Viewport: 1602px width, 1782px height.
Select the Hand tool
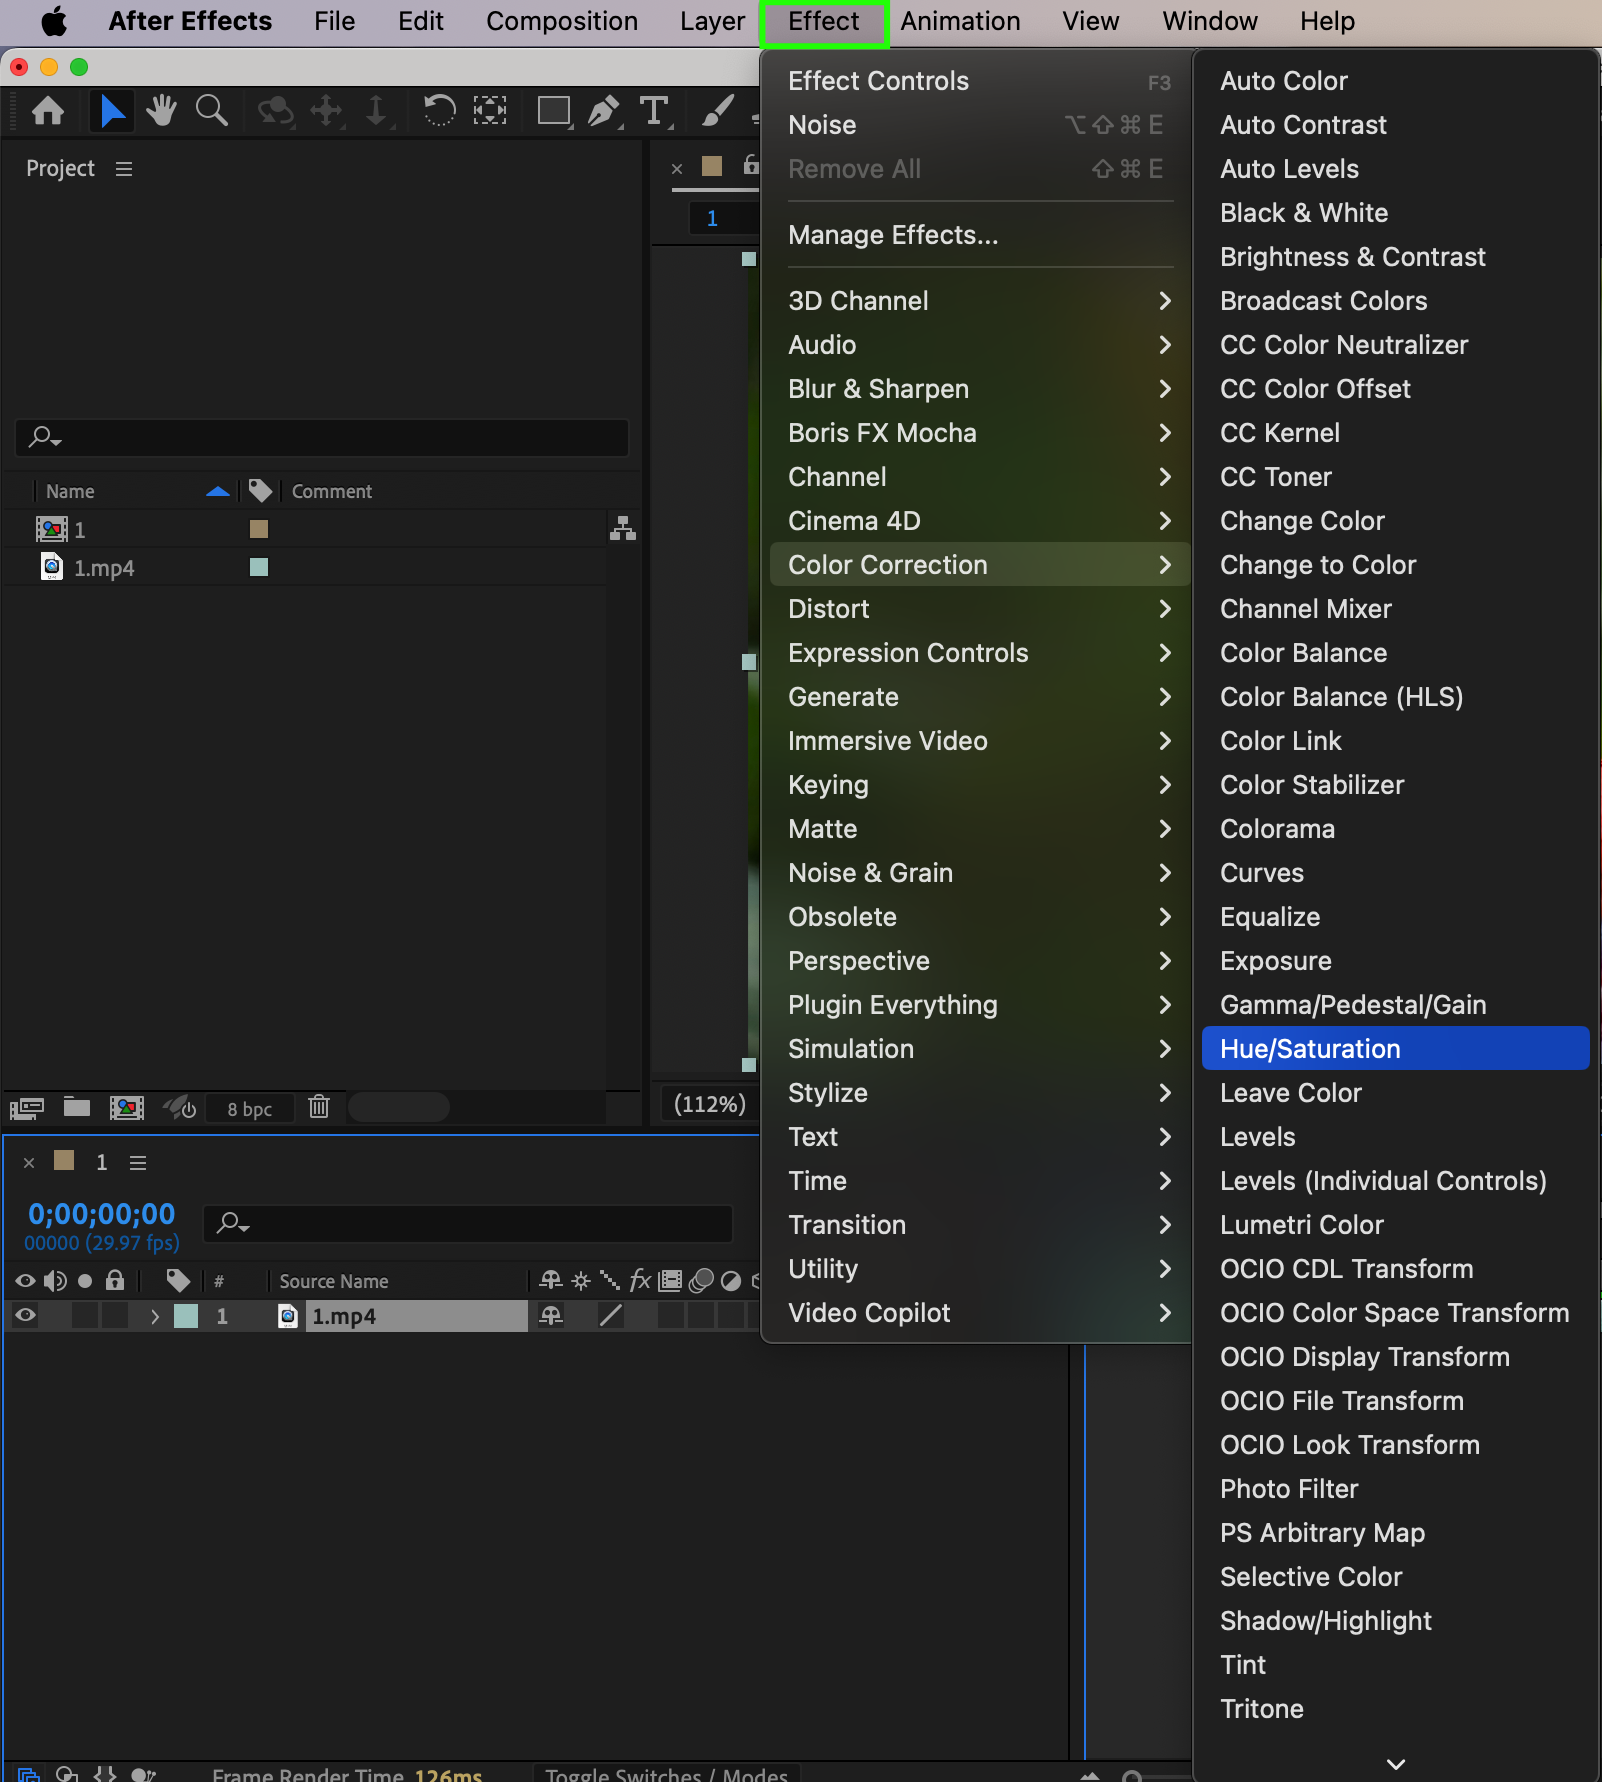161,110
